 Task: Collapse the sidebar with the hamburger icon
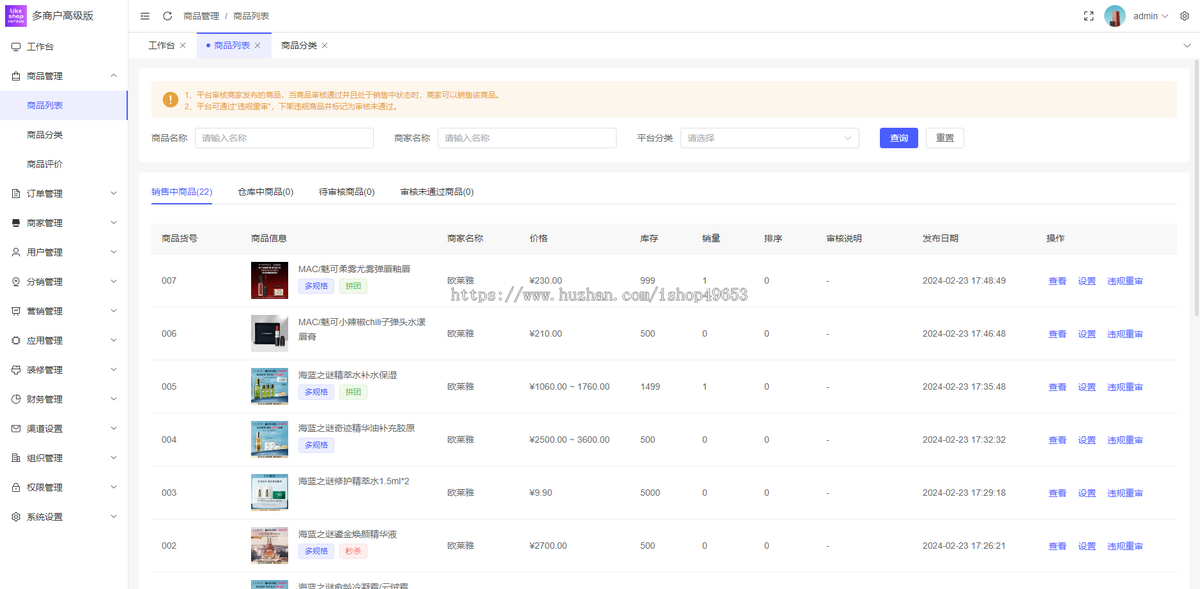(x=145, y=16)
